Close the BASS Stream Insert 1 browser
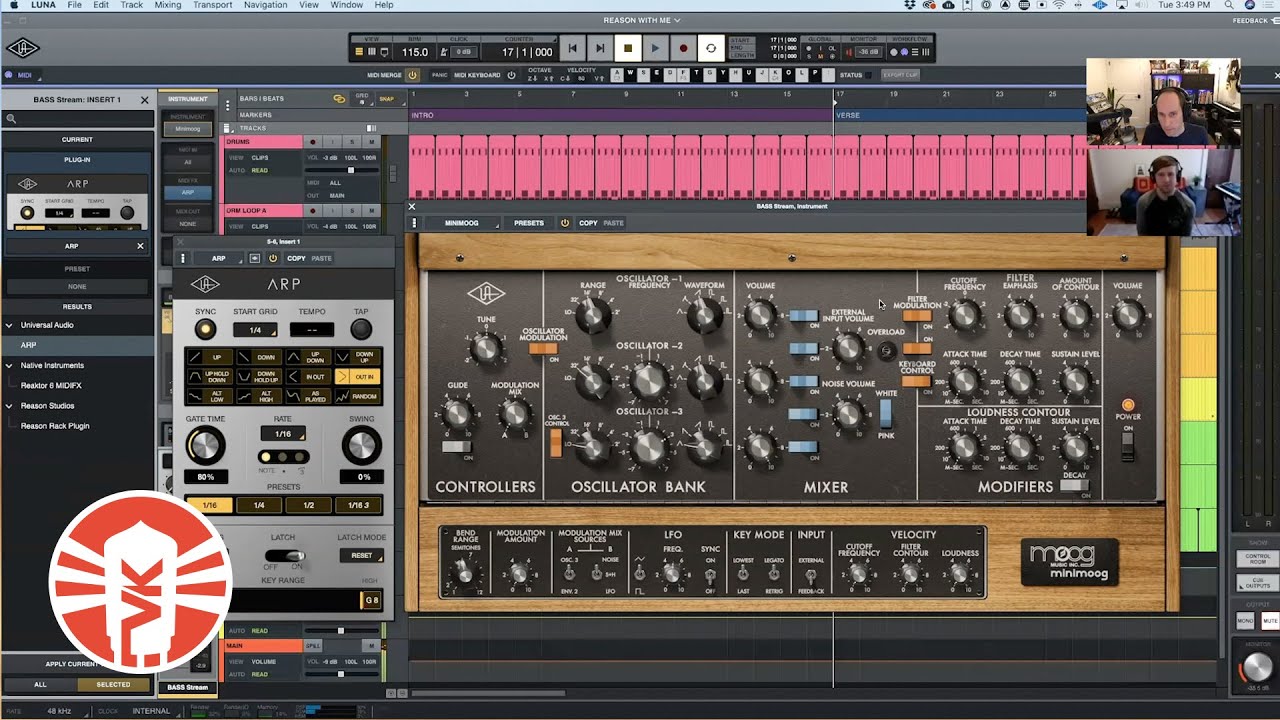 (144, 100)
